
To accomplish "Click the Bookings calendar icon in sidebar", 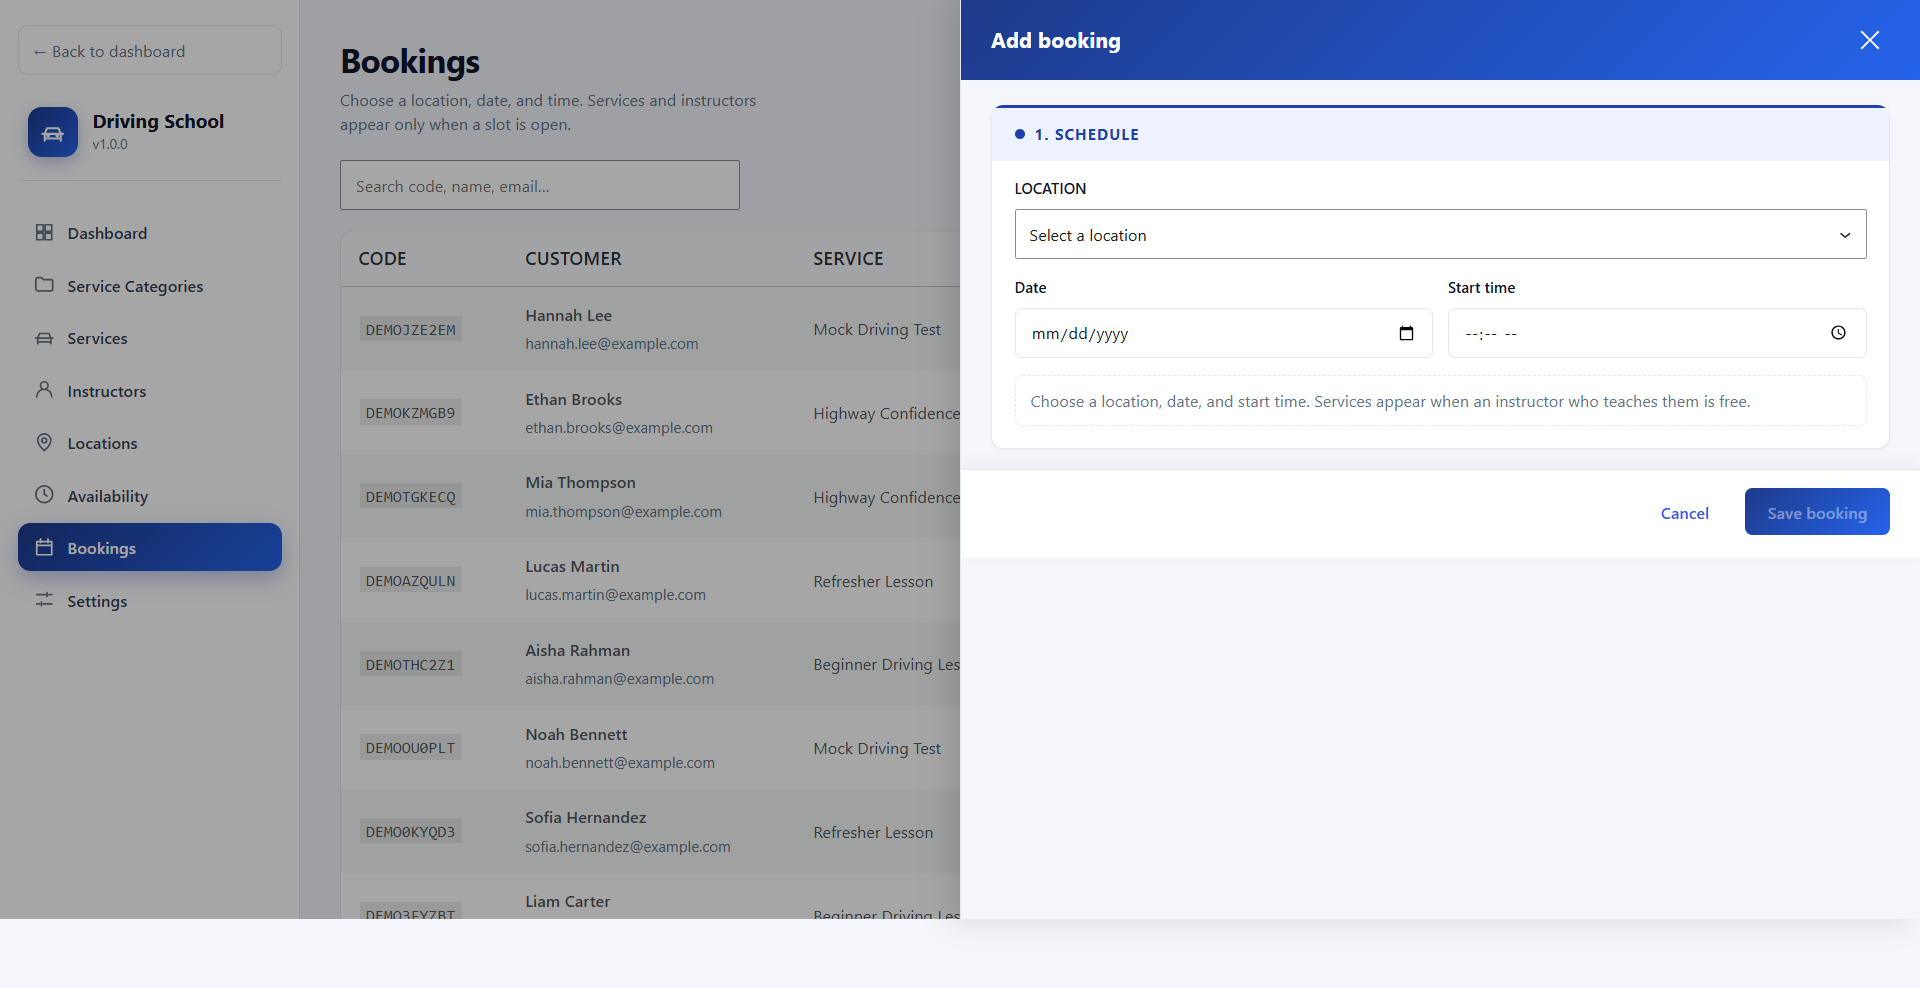I will tap(44, 547).
